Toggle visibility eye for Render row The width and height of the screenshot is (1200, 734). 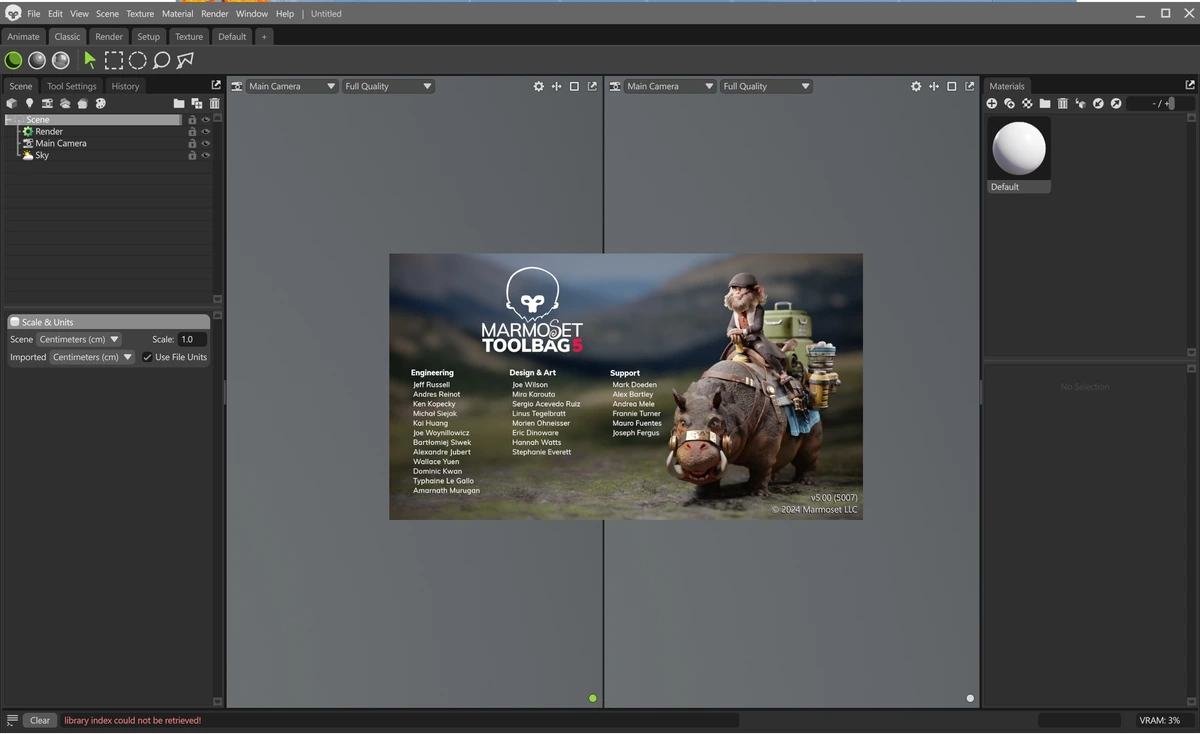tap(205, 132)
